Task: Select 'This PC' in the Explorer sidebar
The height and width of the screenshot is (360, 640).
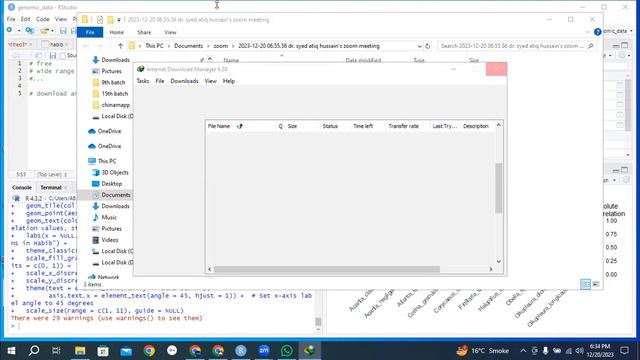Action: 102,161
